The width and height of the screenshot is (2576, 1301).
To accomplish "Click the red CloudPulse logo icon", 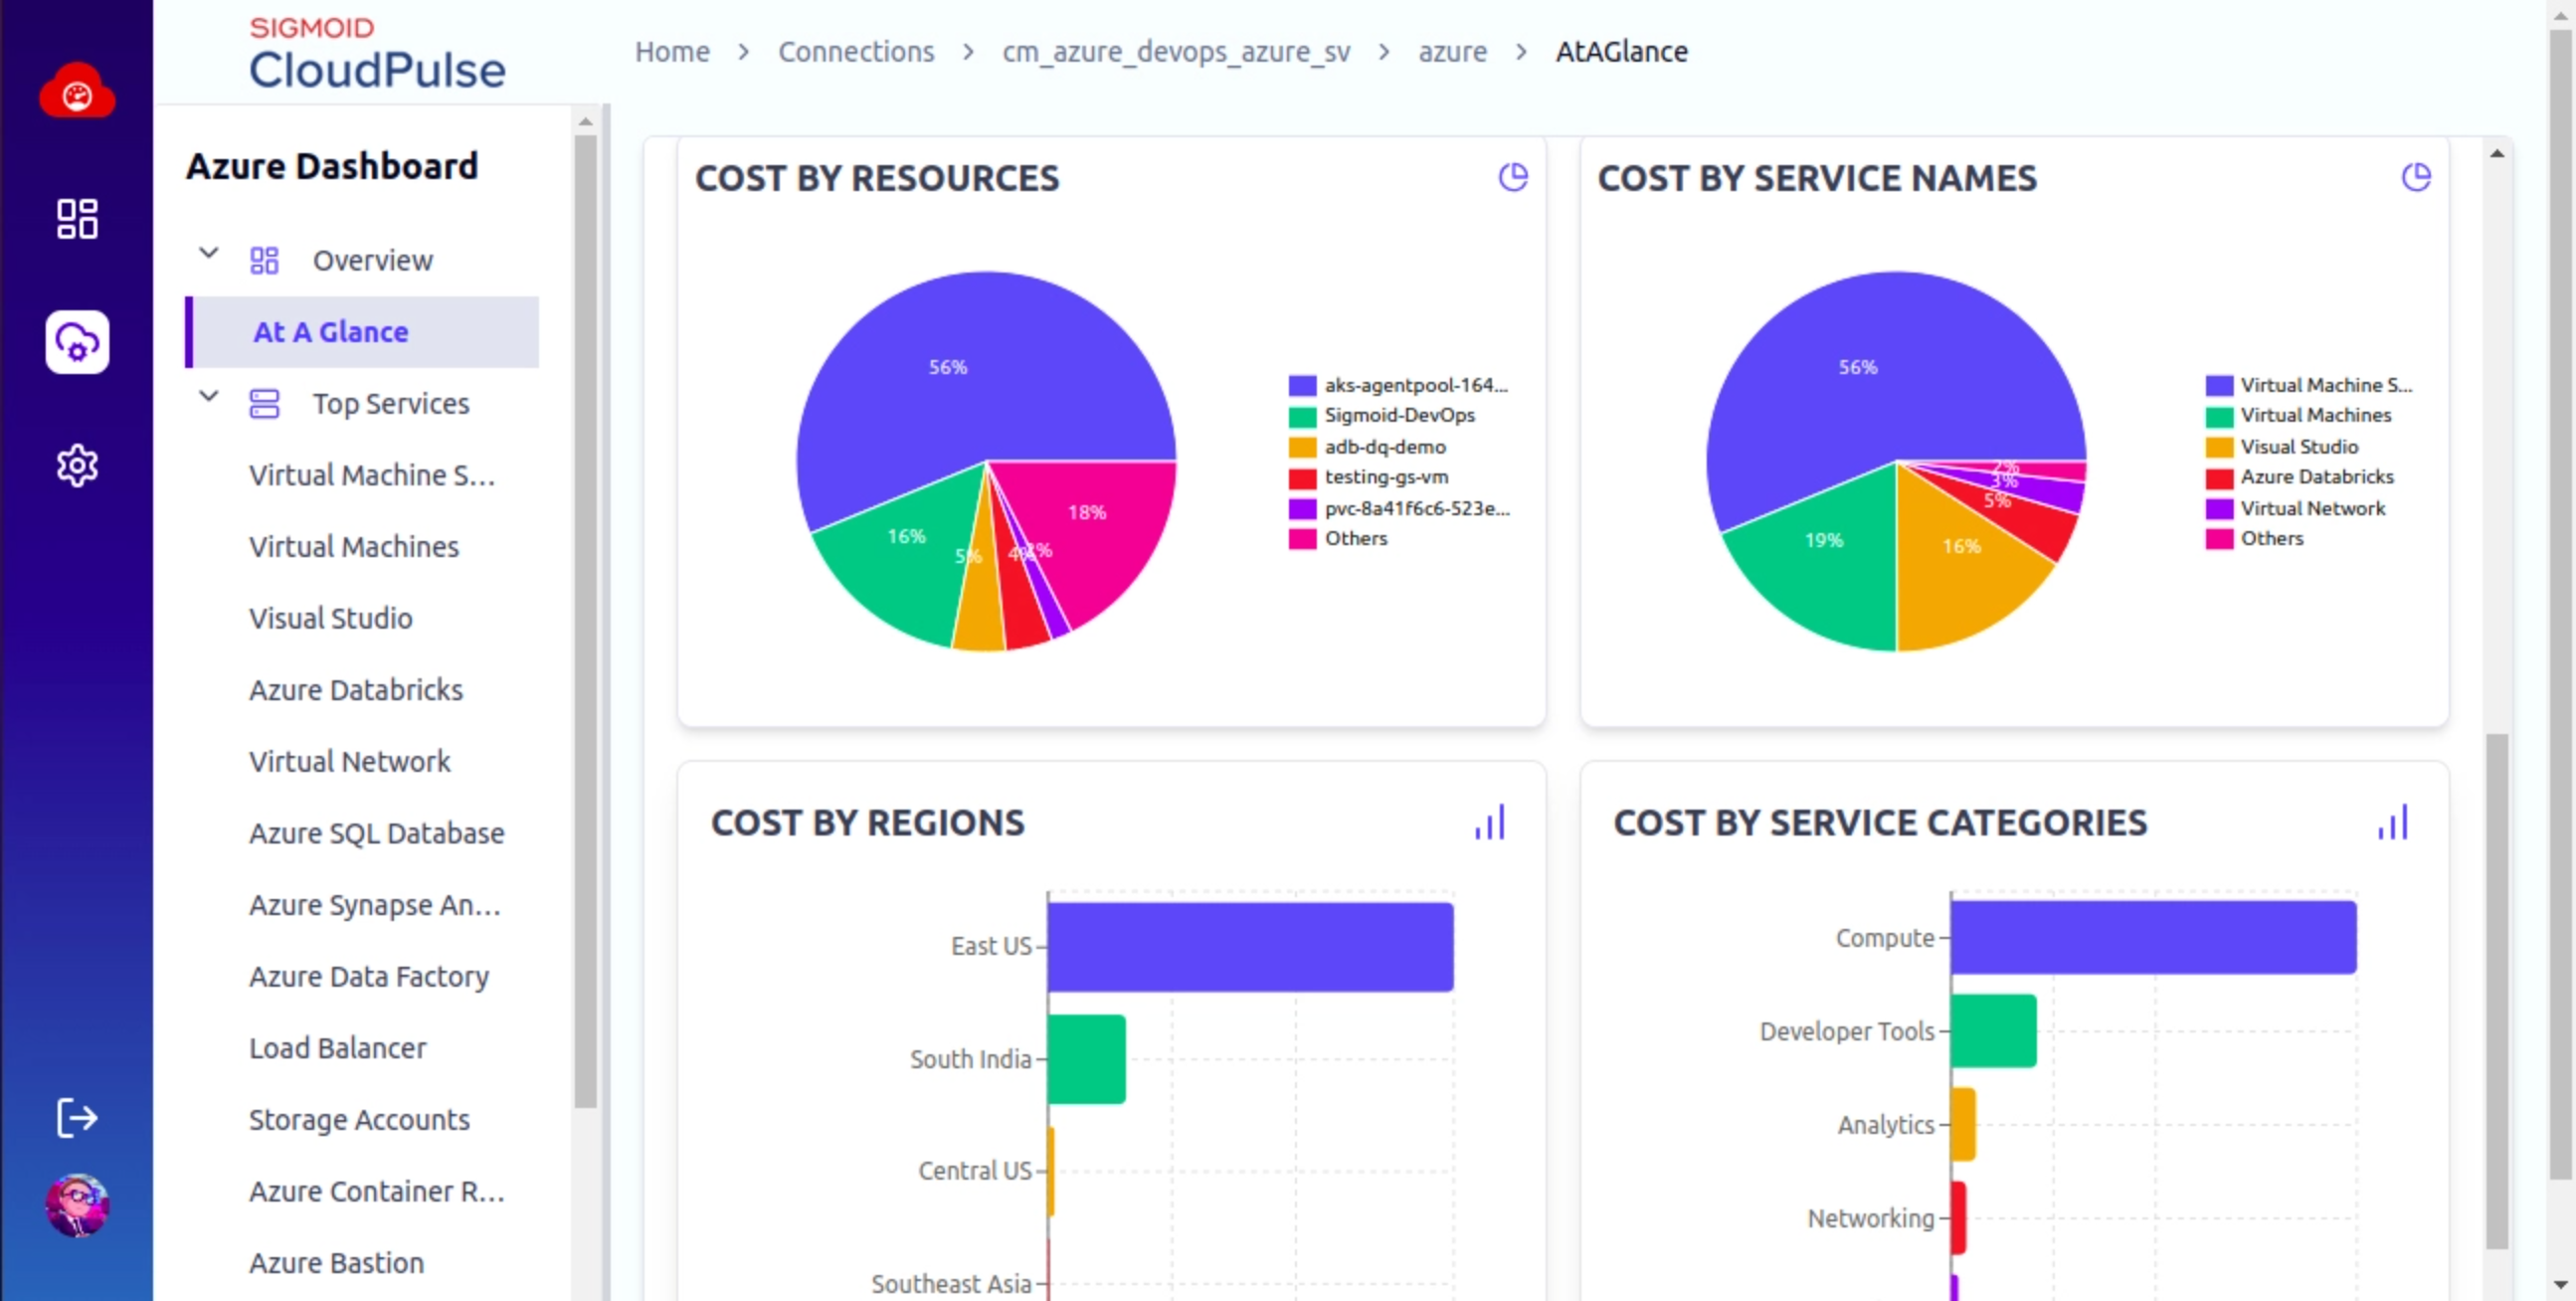I will point(77,92).
